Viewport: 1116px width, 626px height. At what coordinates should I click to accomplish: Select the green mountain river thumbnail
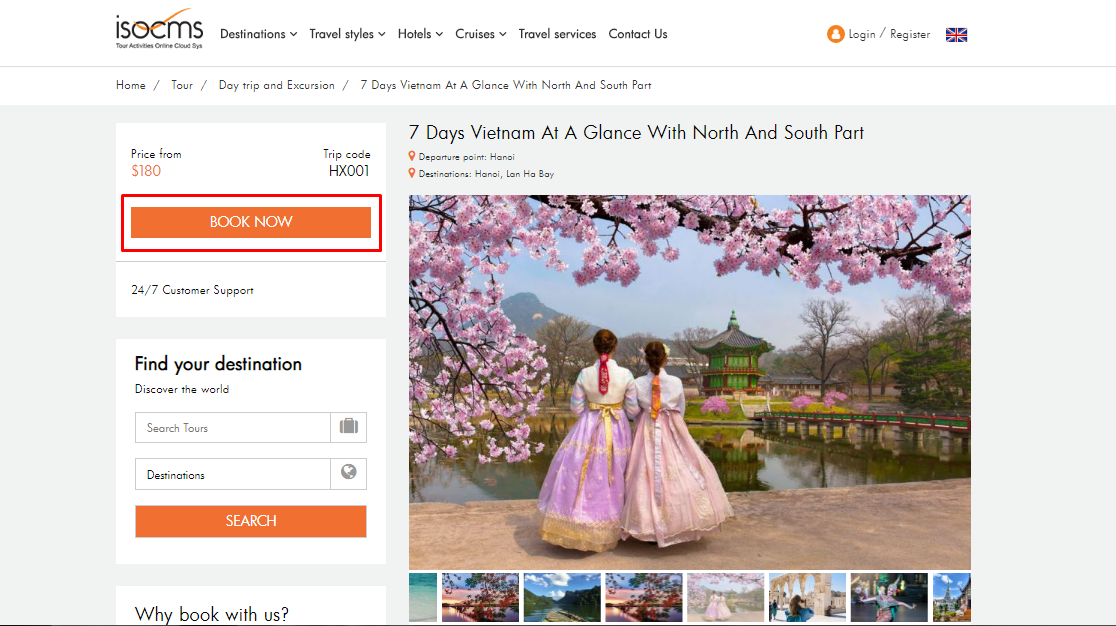562,598
